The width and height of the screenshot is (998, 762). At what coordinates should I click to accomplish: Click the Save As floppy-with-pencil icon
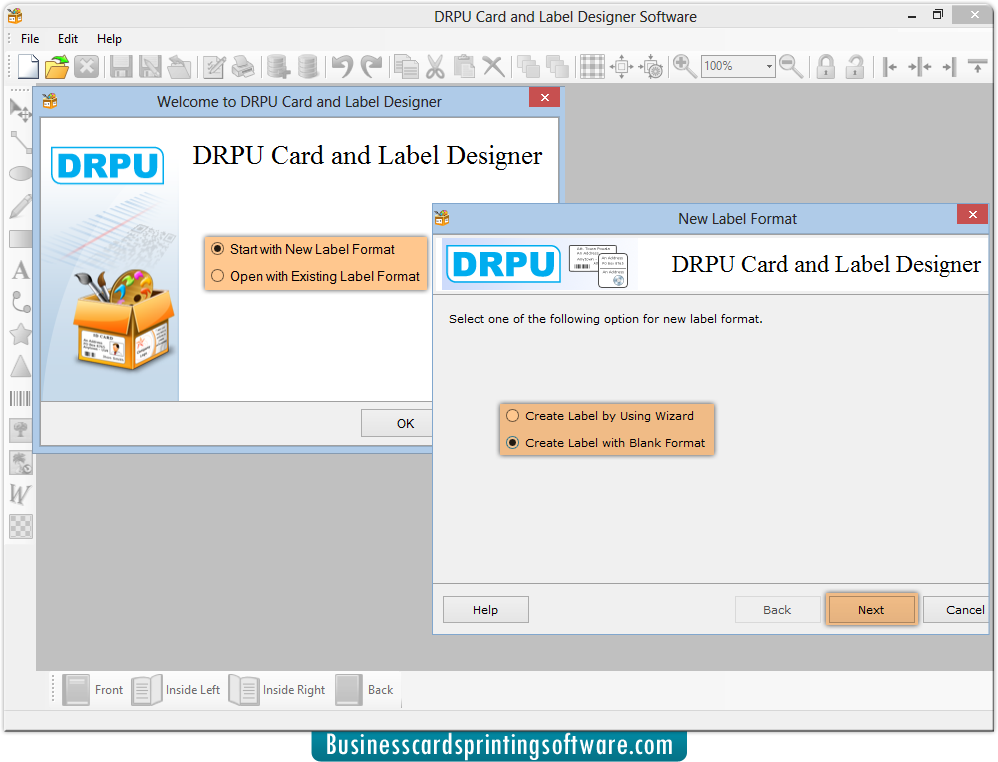pyautogui.click(x=150, y=66)
